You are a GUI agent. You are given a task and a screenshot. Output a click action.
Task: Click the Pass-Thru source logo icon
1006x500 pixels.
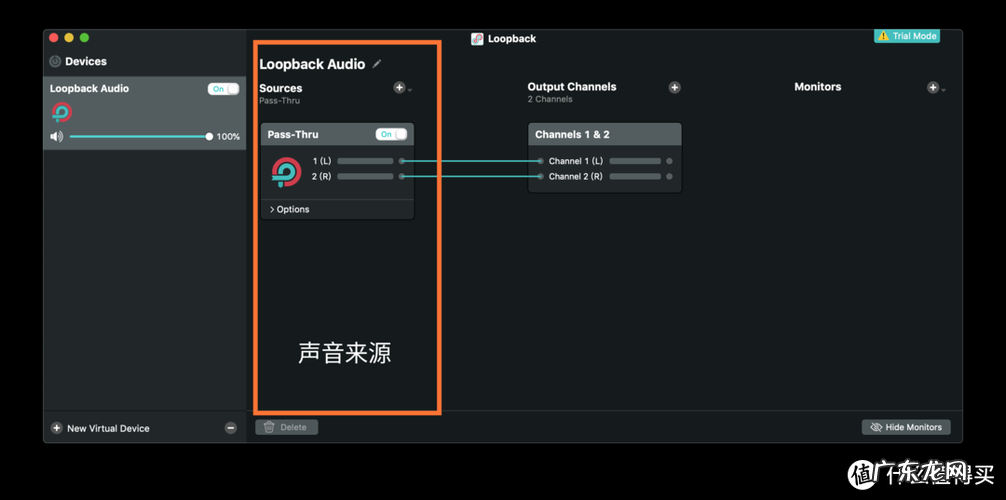[x=286, y=172]
